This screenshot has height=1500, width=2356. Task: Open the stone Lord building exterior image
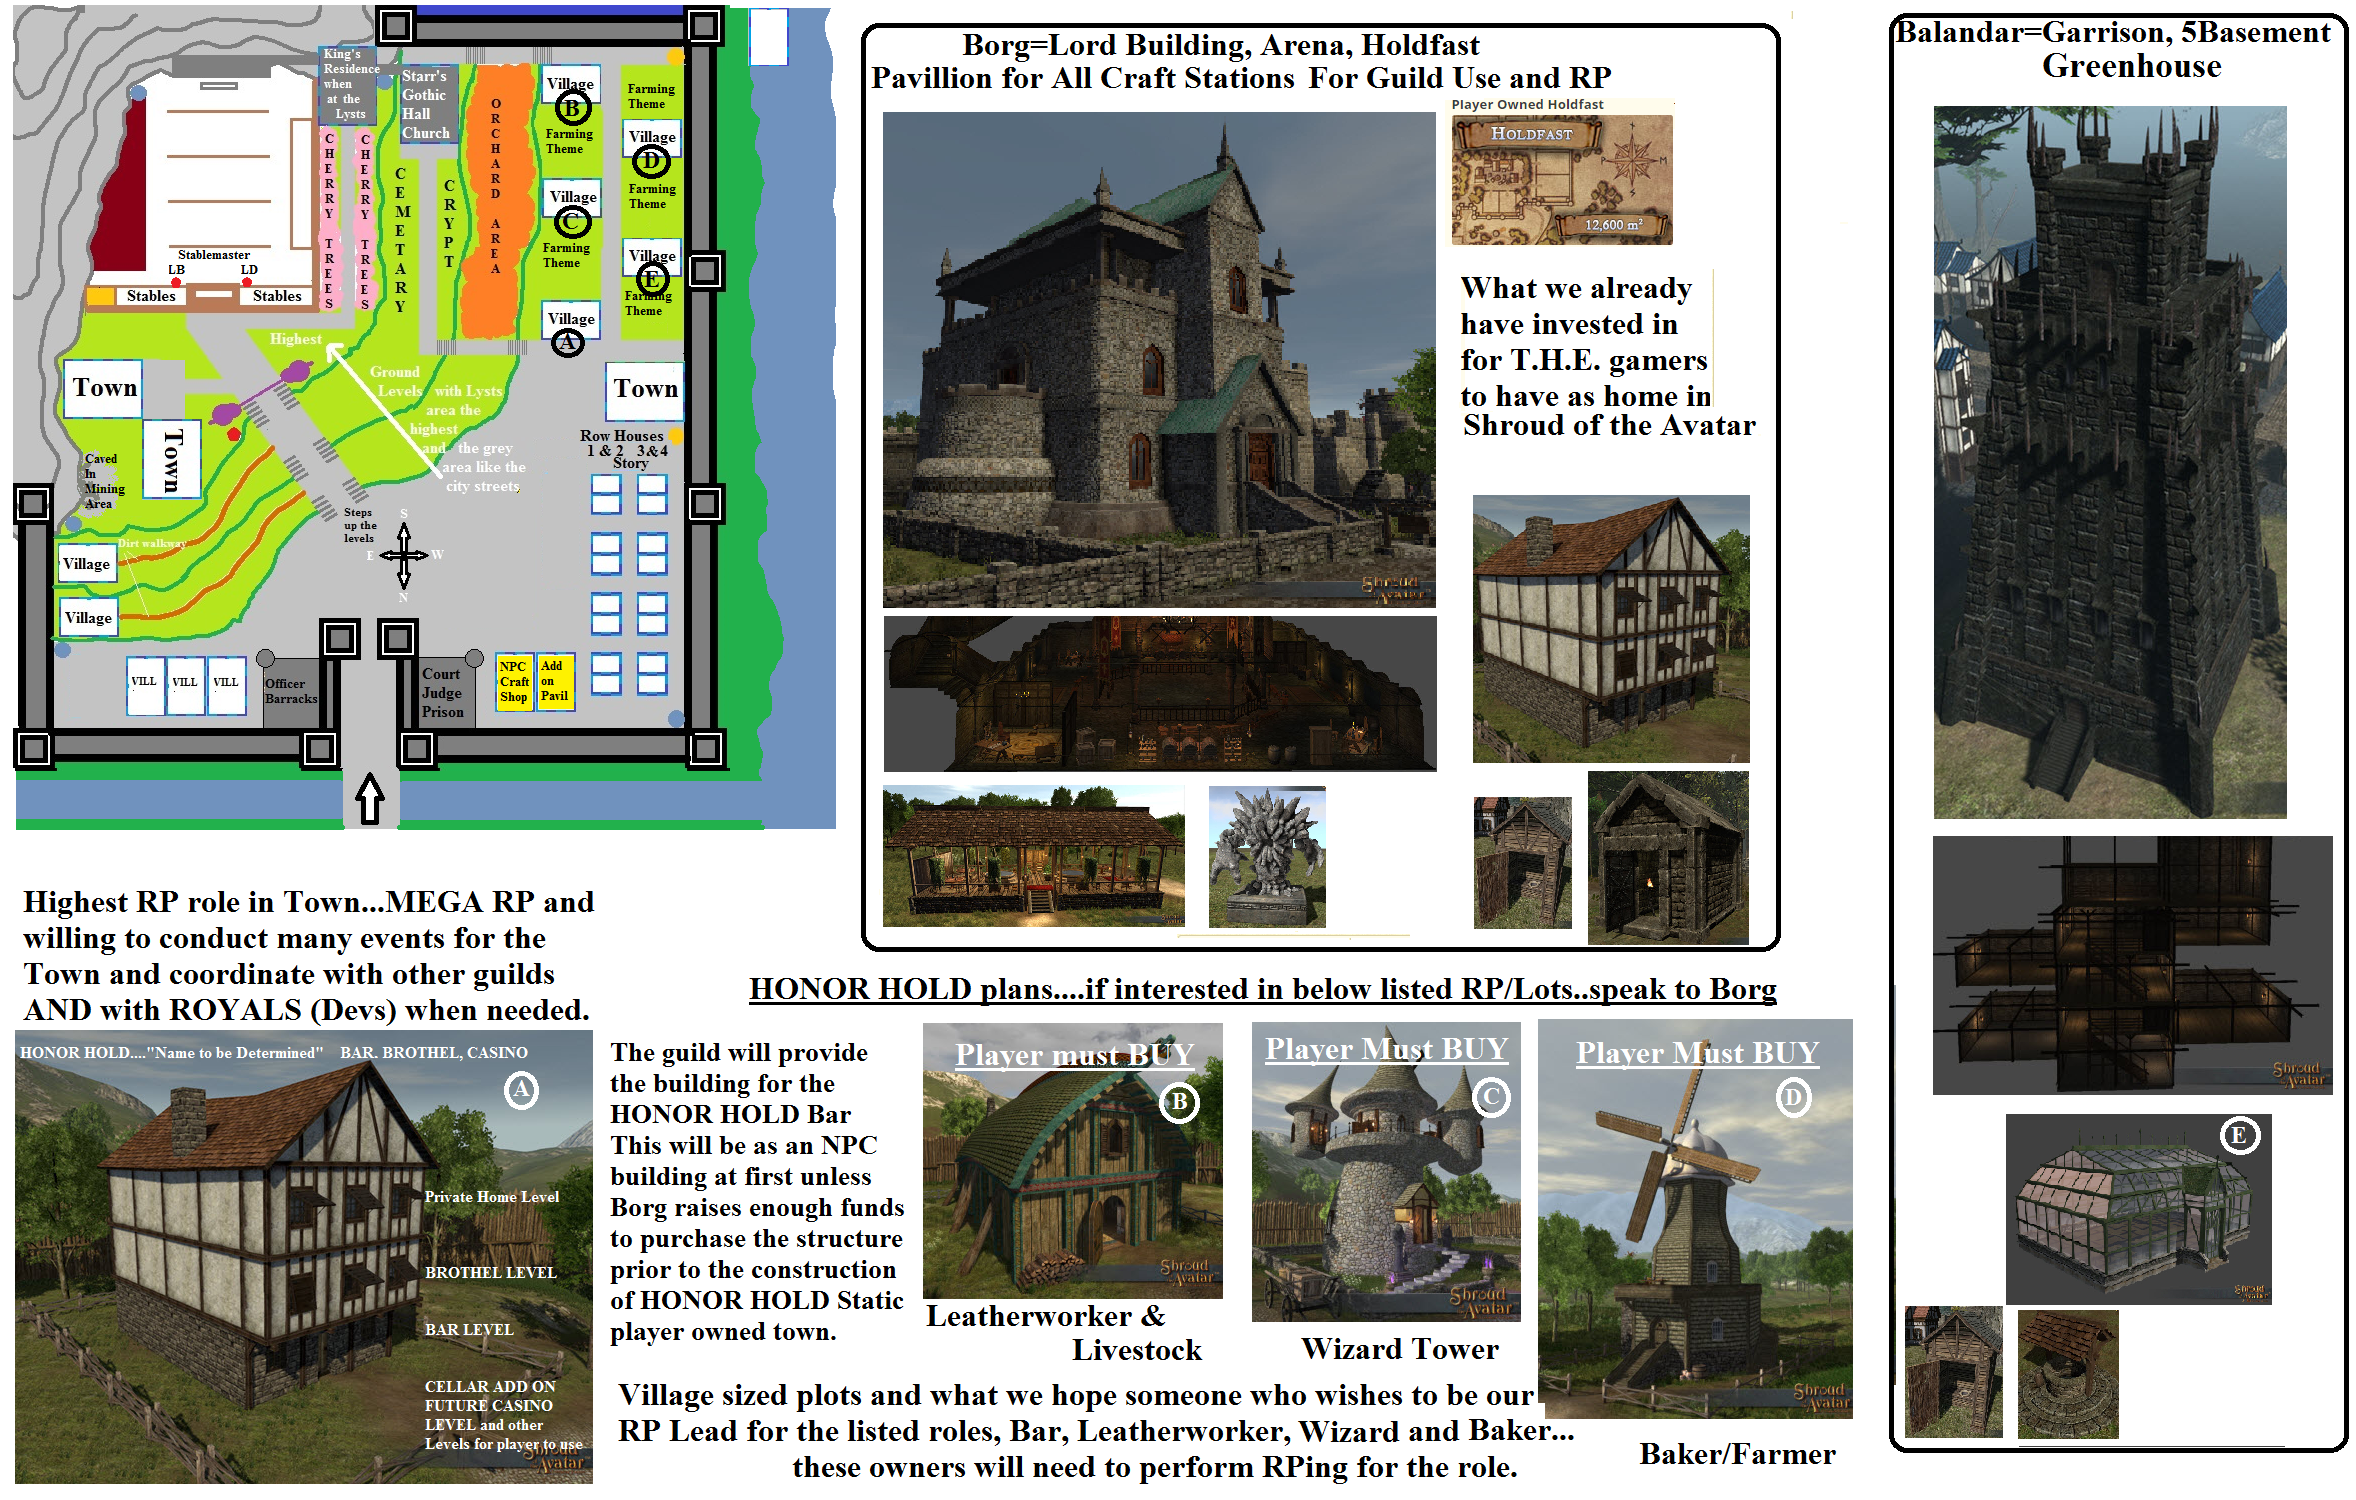(x=1159, y=359)
